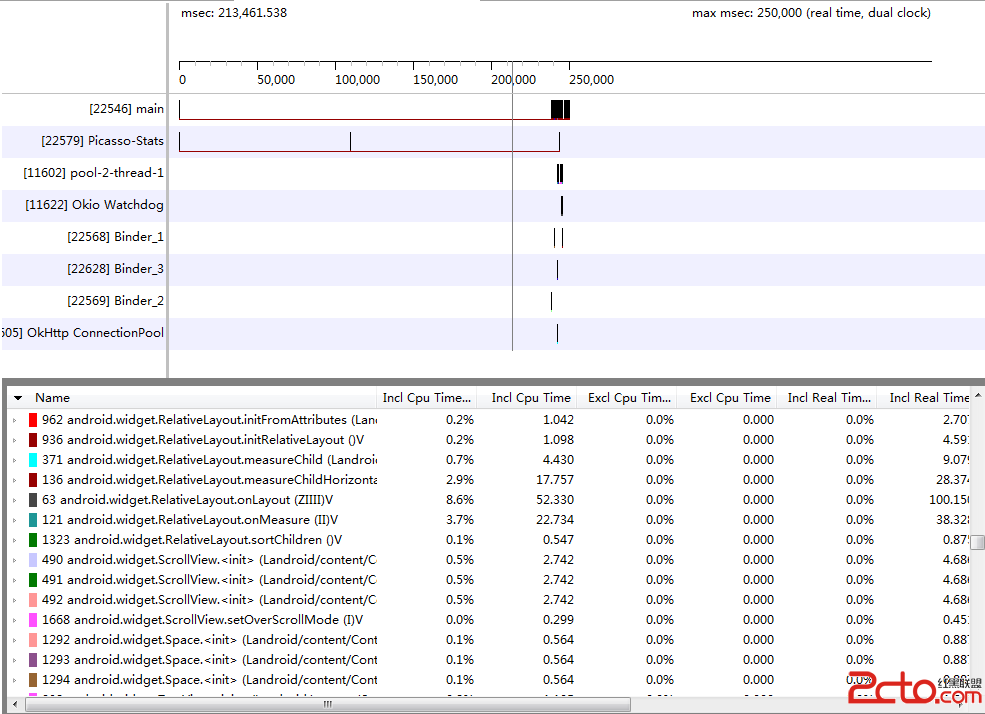Select the [22569] Binder_2 thread label

coord(116,301)
